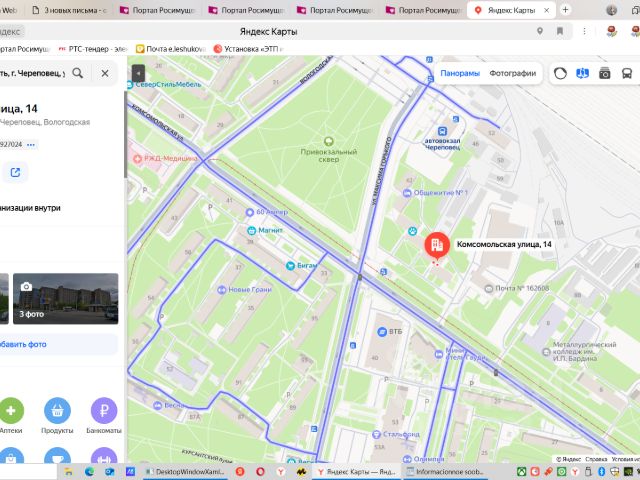
Task: Select the ВТБ bank marker
Action: click(x=382, y=332)
